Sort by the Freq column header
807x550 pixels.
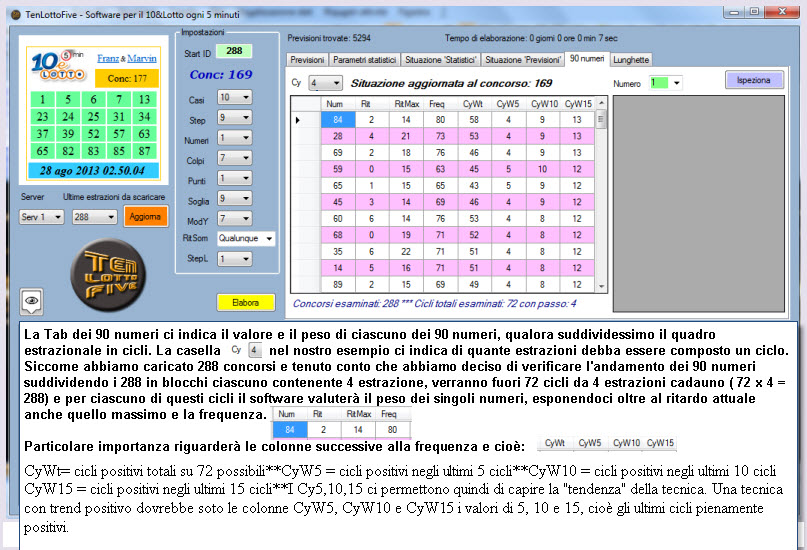[x=440, y=104]
